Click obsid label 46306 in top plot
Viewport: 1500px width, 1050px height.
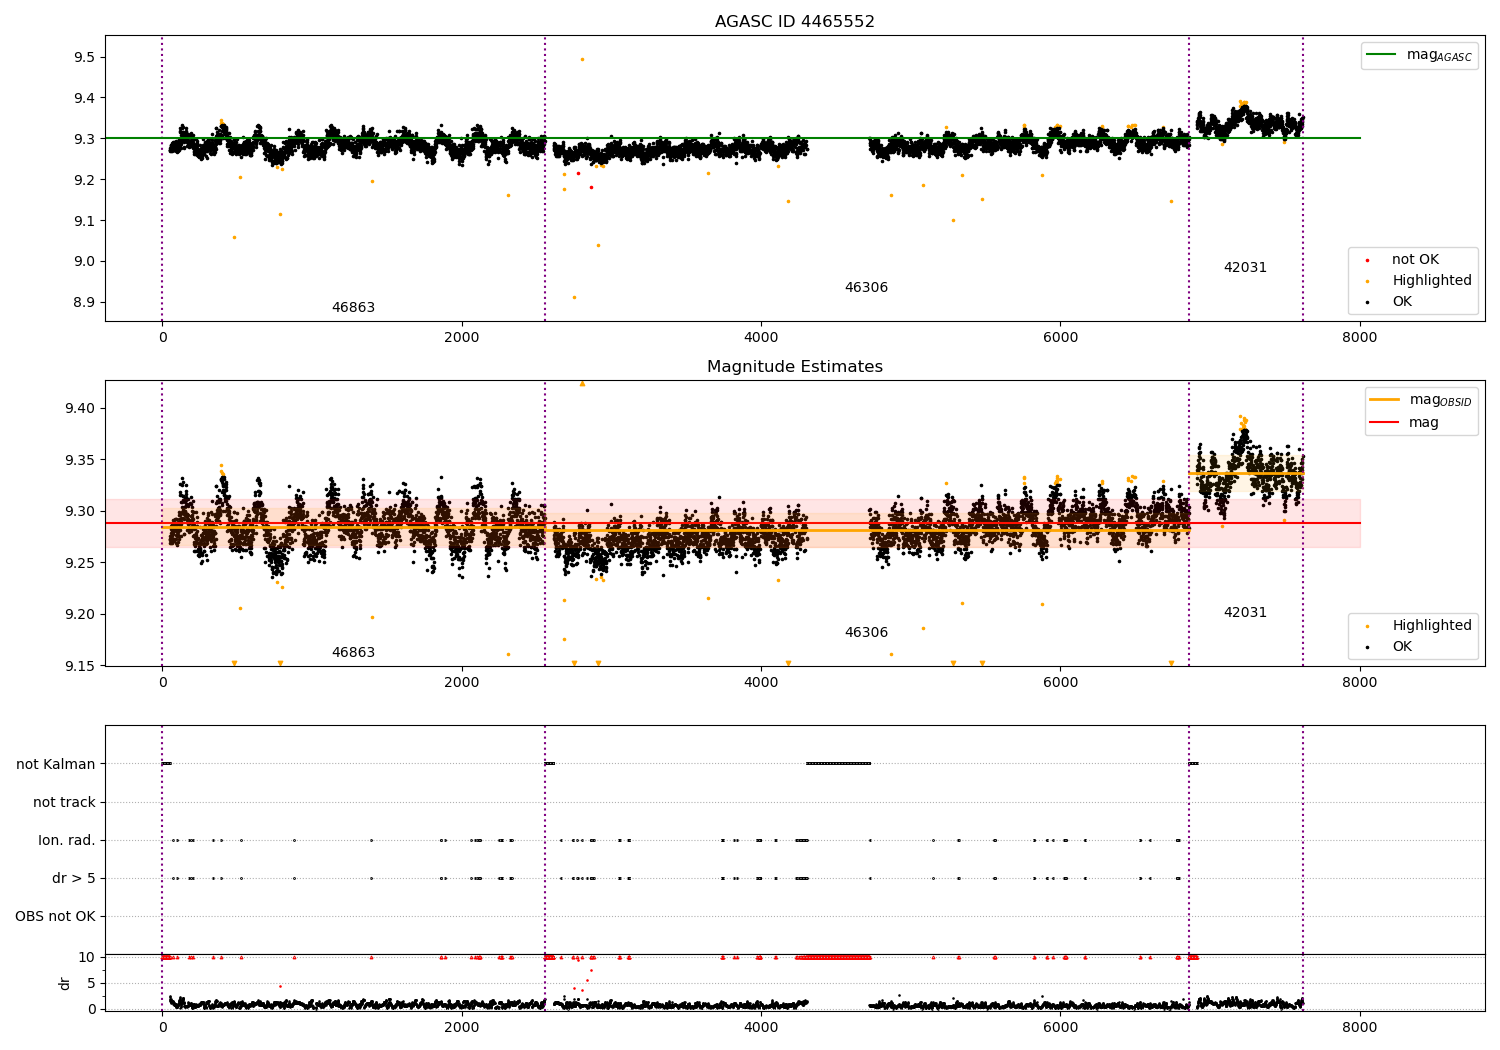tap(866, 288)
